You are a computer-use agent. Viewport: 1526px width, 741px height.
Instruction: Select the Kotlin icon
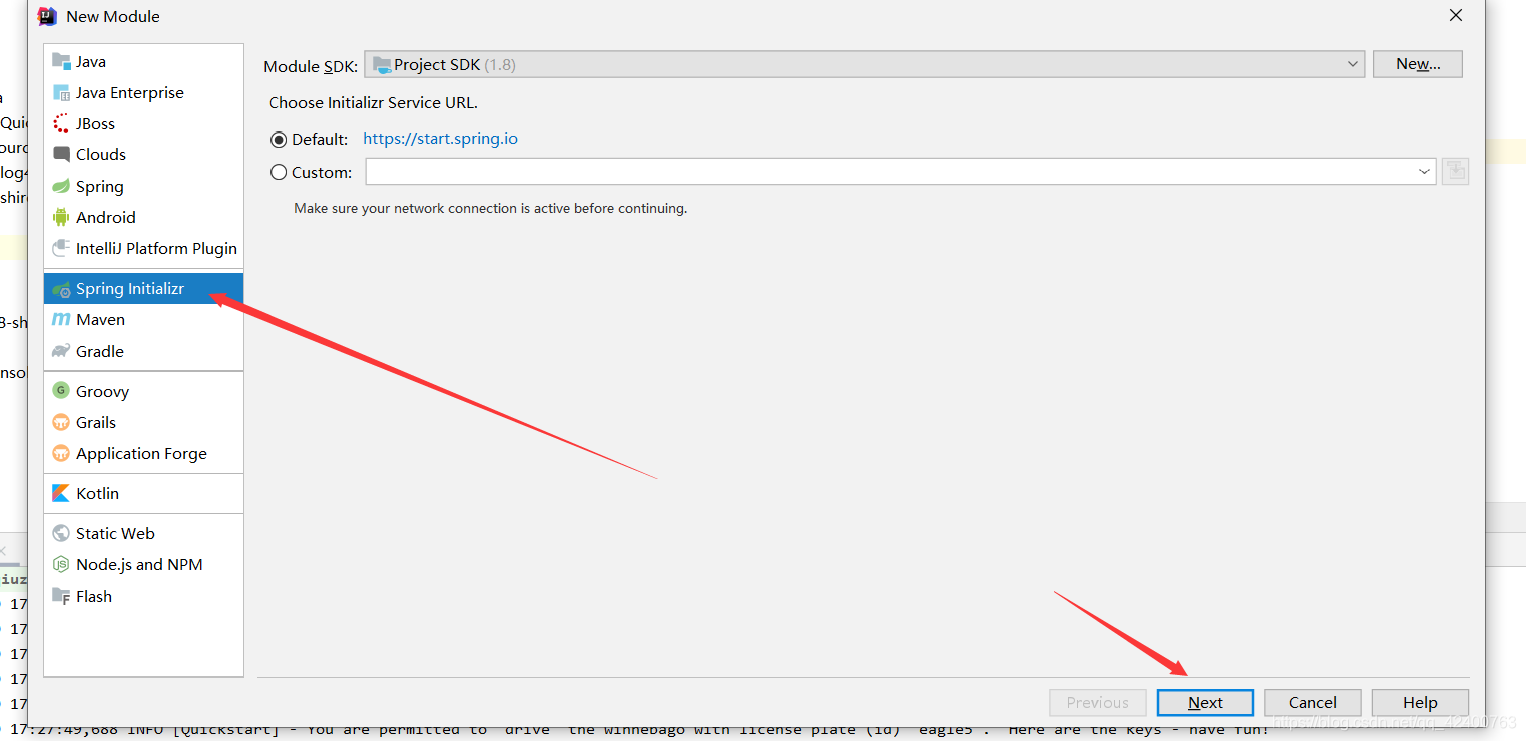(x=62, y=493)
